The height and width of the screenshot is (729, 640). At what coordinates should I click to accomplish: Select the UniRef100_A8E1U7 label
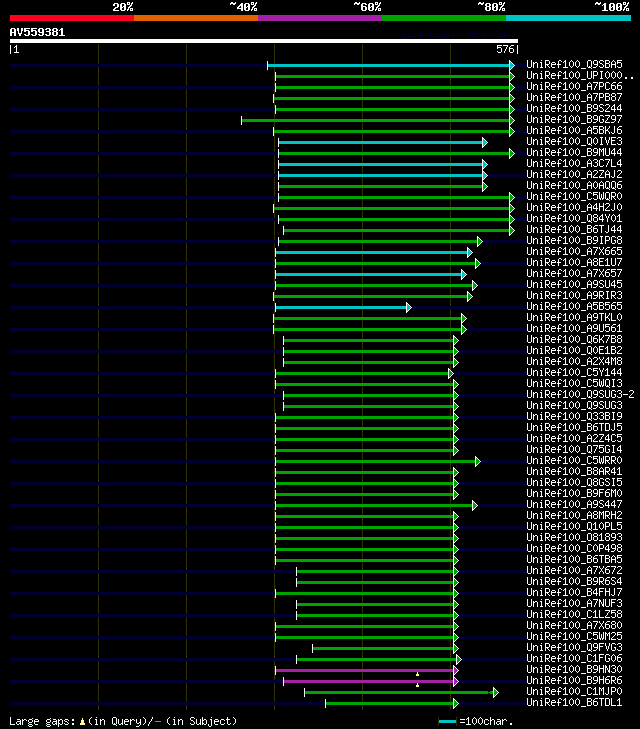(574, 263)
